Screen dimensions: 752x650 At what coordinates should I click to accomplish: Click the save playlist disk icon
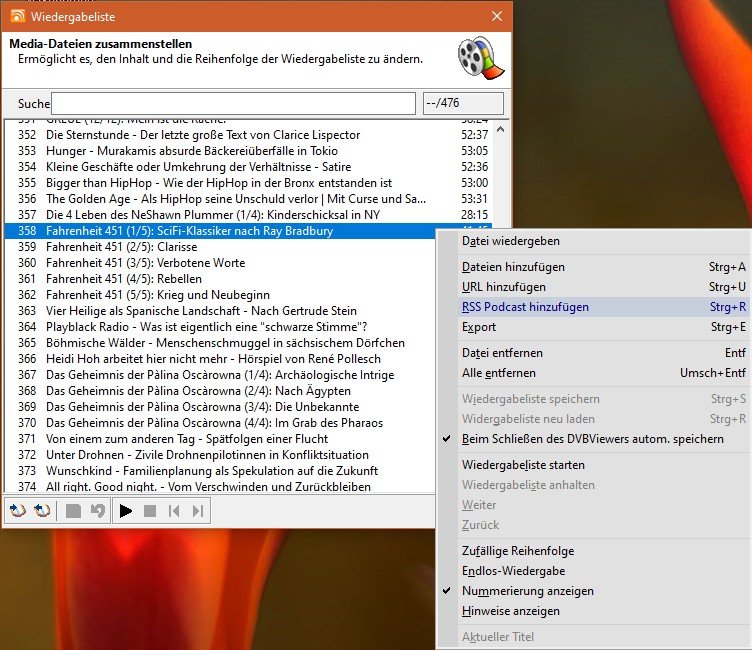tap(73, 511)
